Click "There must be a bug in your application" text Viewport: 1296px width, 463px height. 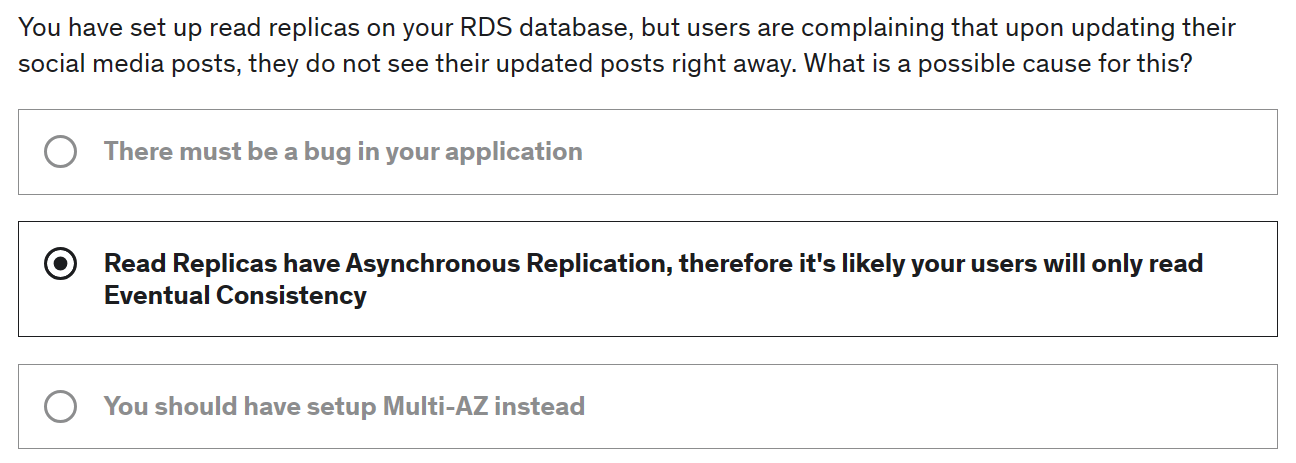point(342,152)
